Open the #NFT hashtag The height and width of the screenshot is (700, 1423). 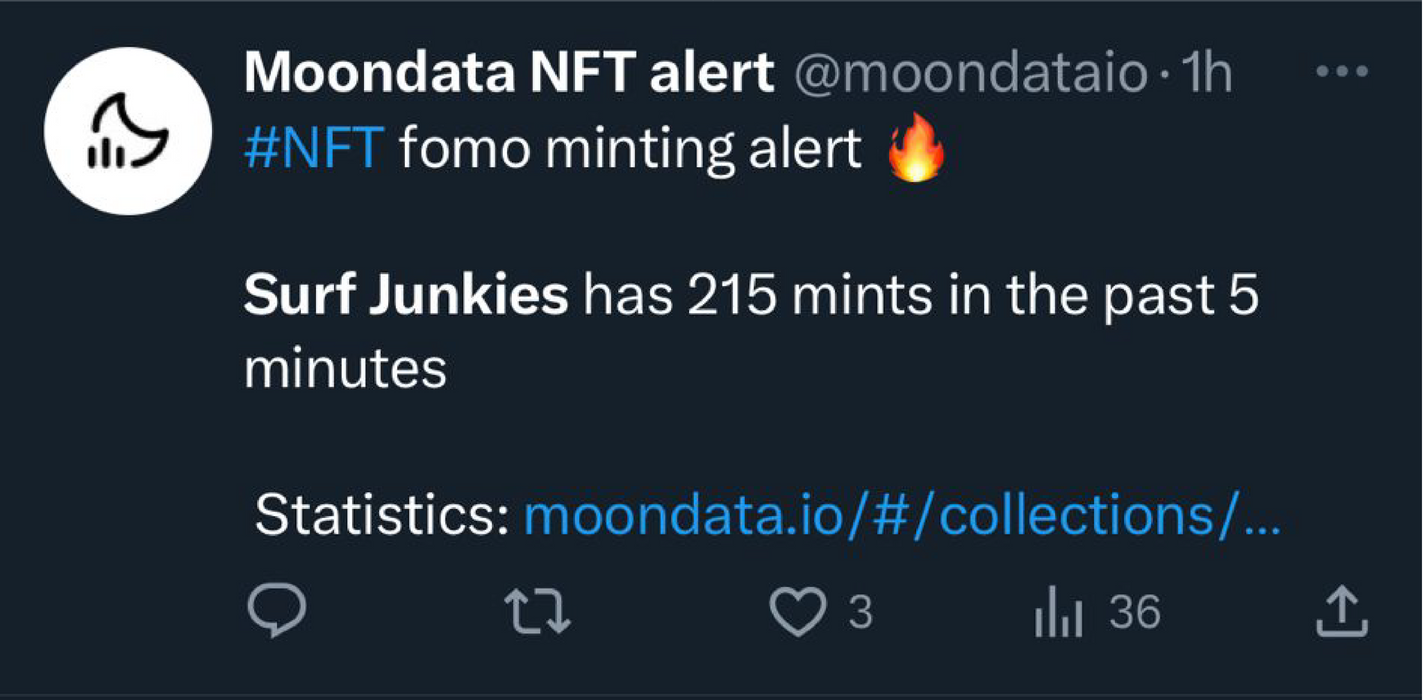click(314, 150)
